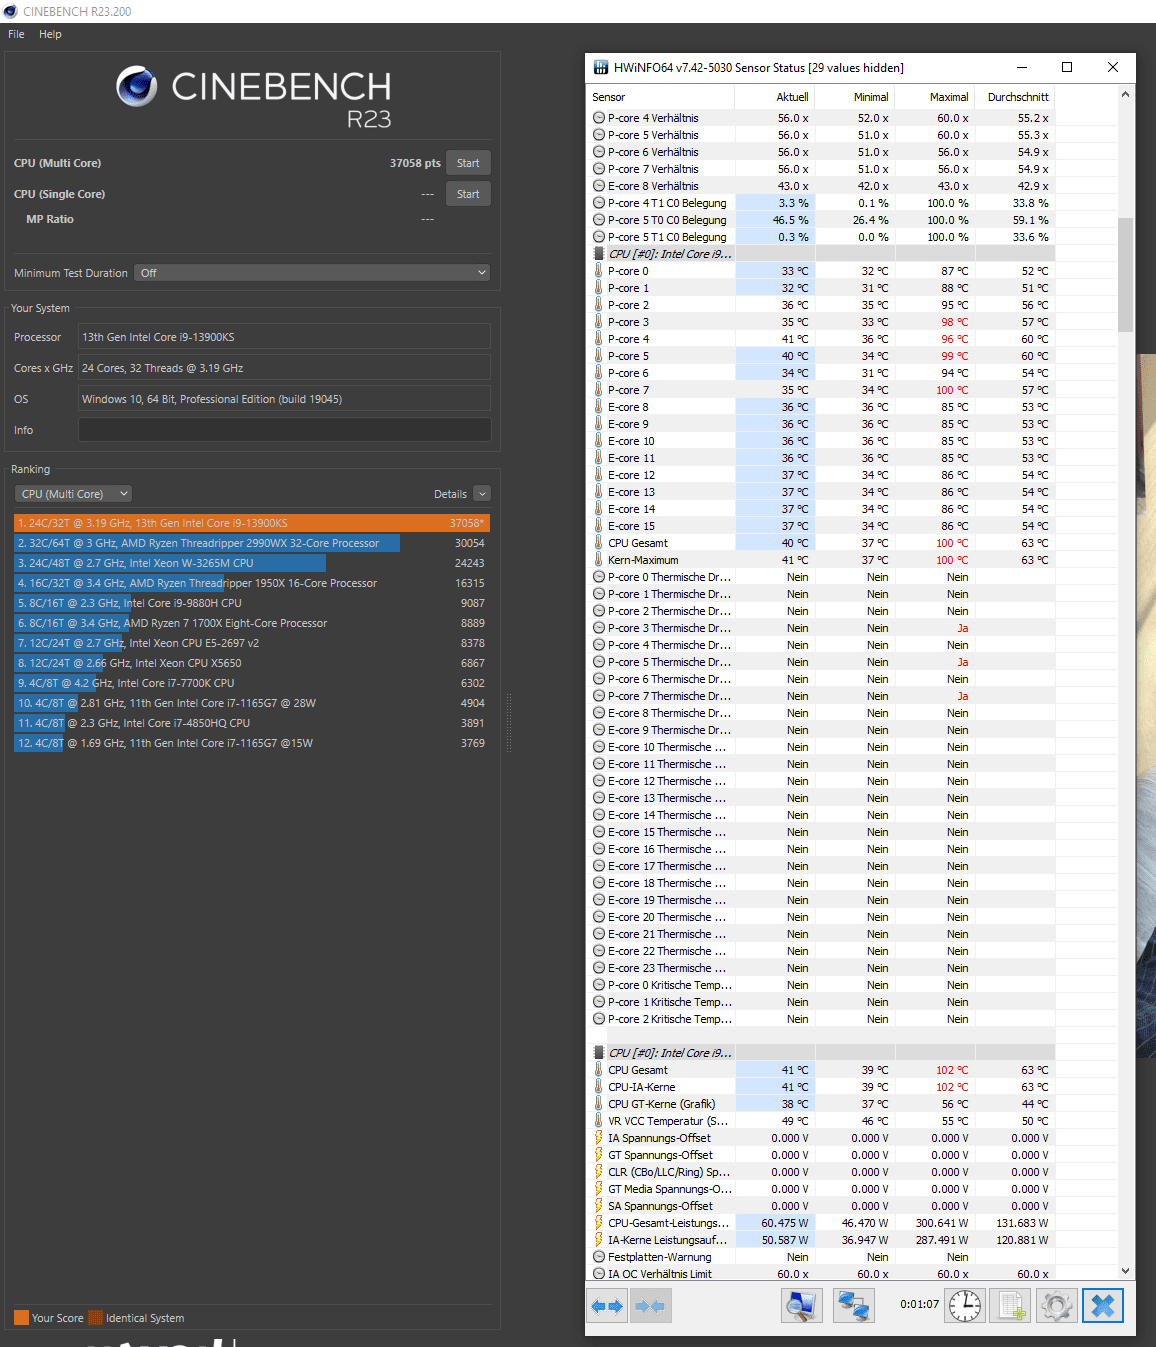Open HWiNFO sensor settings gear icon

[x=1057, y=1305]
